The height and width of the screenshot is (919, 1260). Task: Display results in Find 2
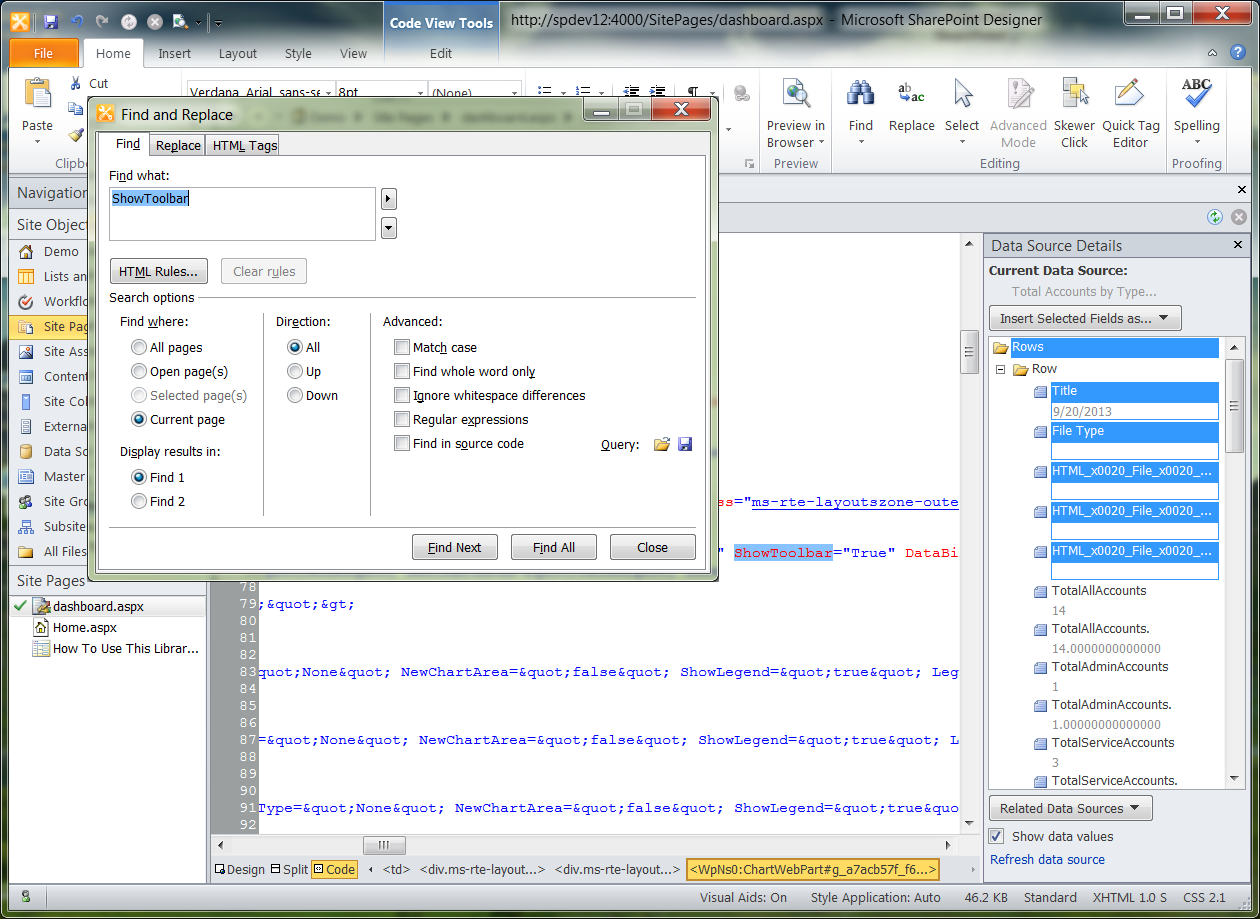139,502
